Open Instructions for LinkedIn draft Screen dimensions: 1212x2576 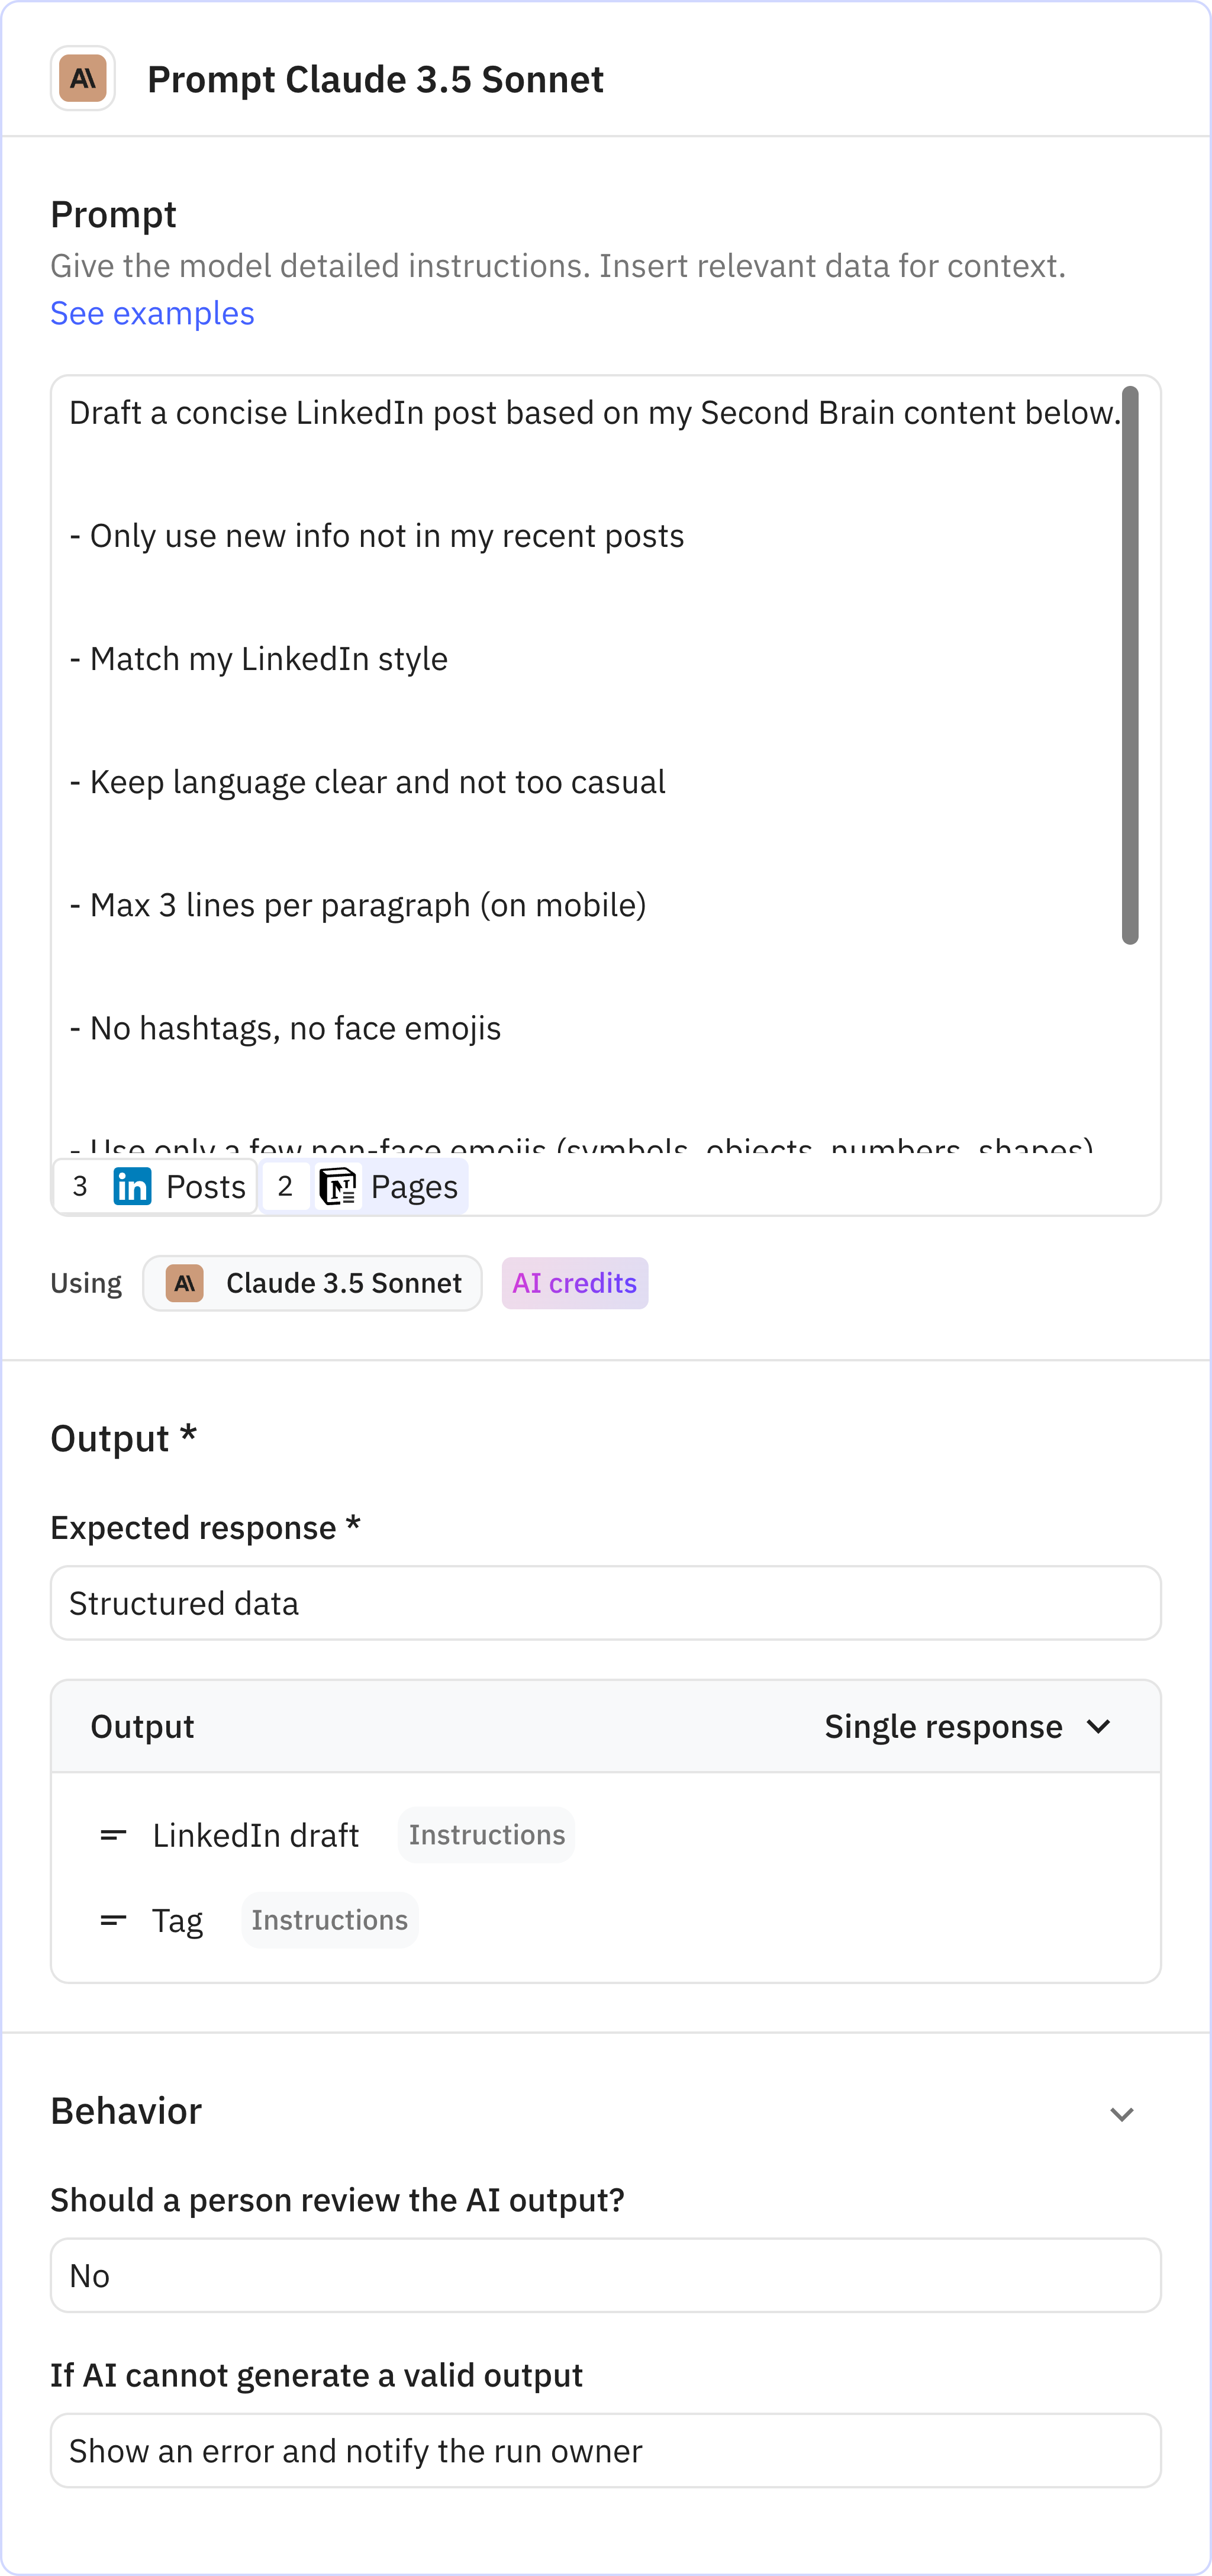pyautogui.click(x=486, y=1835)
